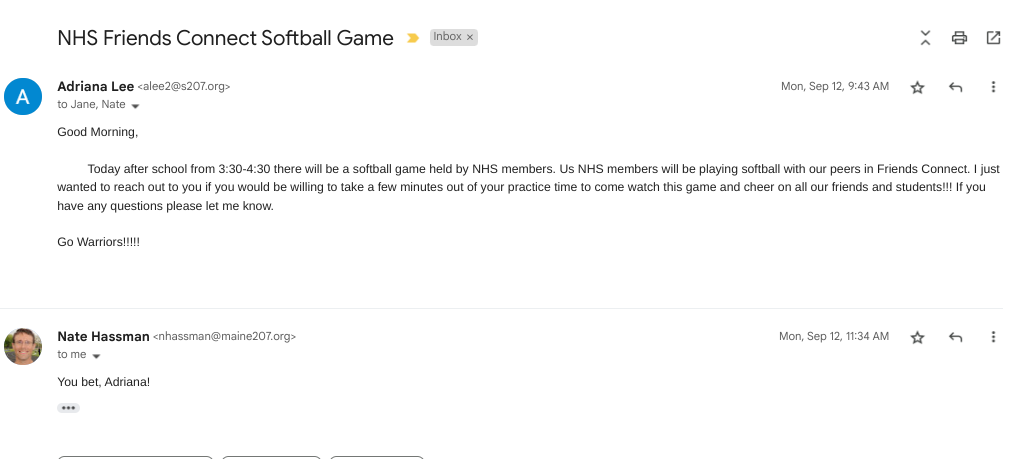Screen dimensions: 1013x459
Task: Expand the "to me" recipient details
Action: pyautogui.click(x=97, y=355)
